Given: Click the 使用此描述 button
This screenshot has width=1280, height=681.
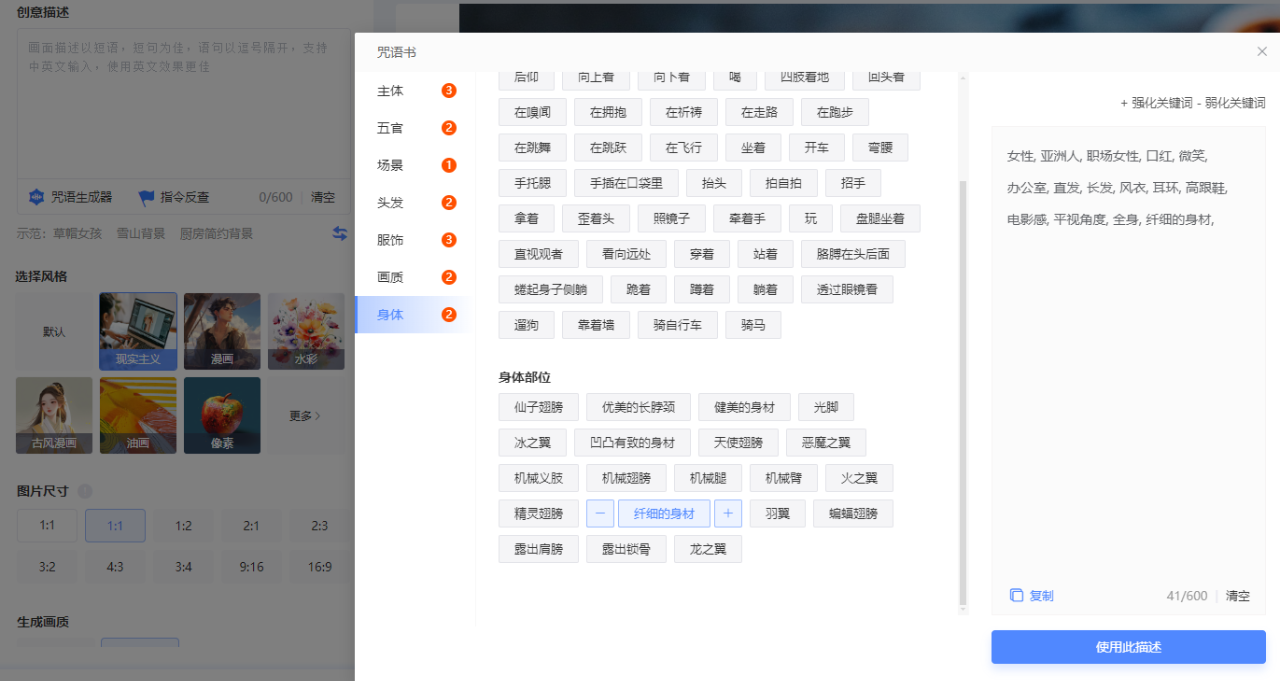Looking at the screenshot, I should 1128,647.
